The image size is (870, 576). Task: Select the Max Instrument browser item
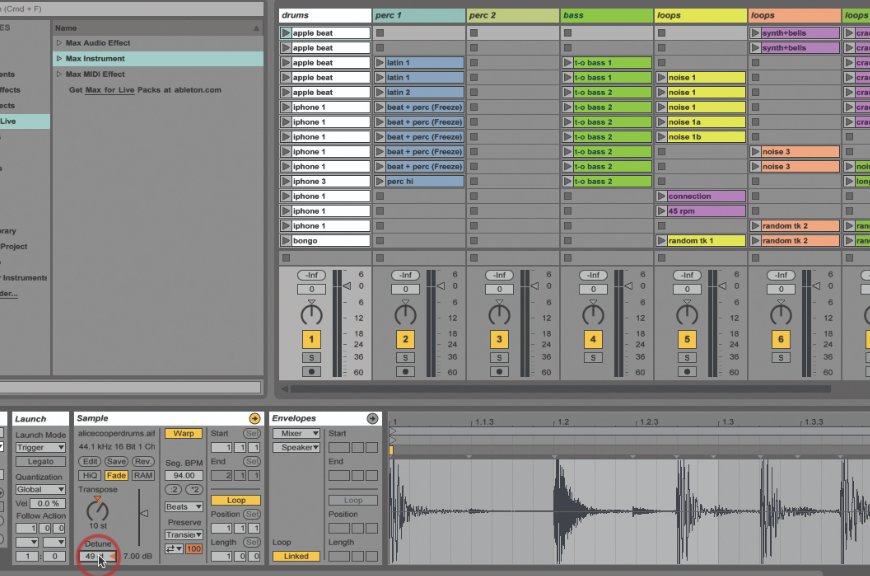94,59
